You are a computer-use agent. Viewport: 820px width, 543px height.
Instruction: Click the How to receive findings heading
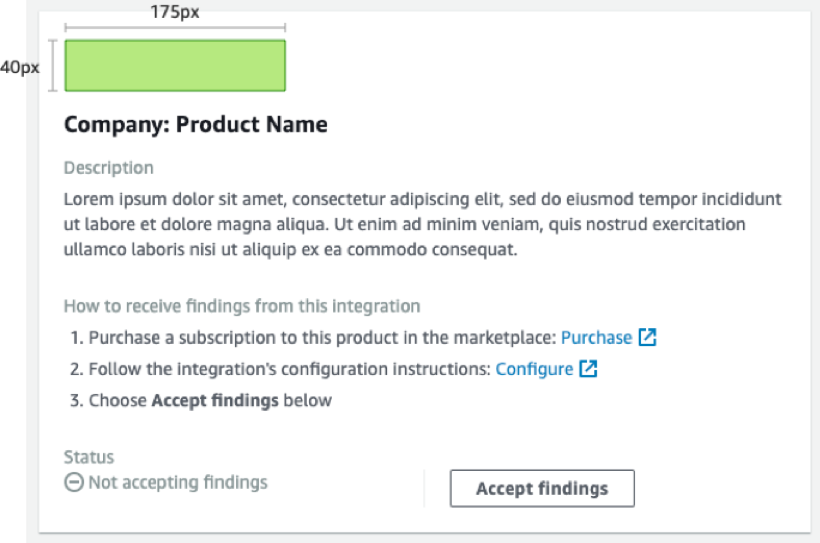coord(242,306)
